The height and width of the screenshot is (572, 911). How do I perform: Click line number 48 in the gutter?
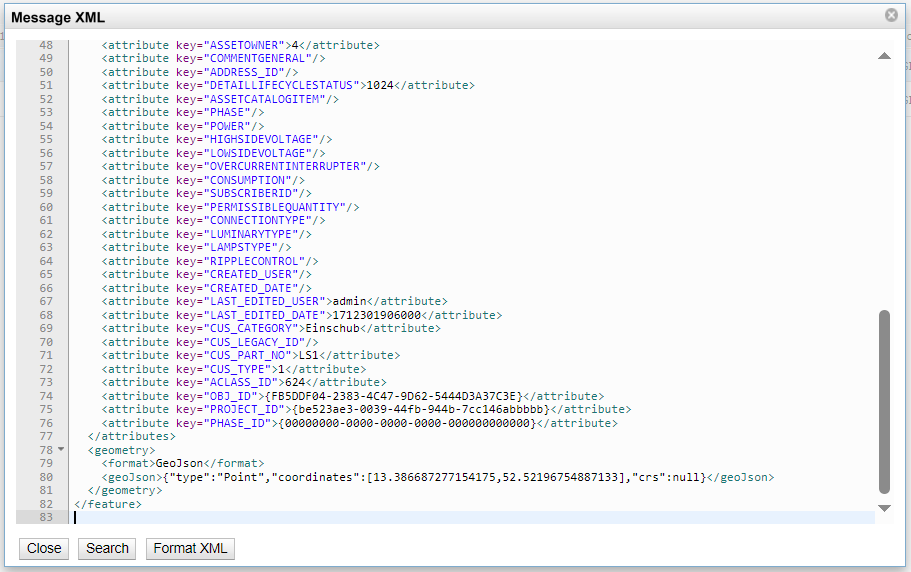pyautogui.click(x=46, y=45)
